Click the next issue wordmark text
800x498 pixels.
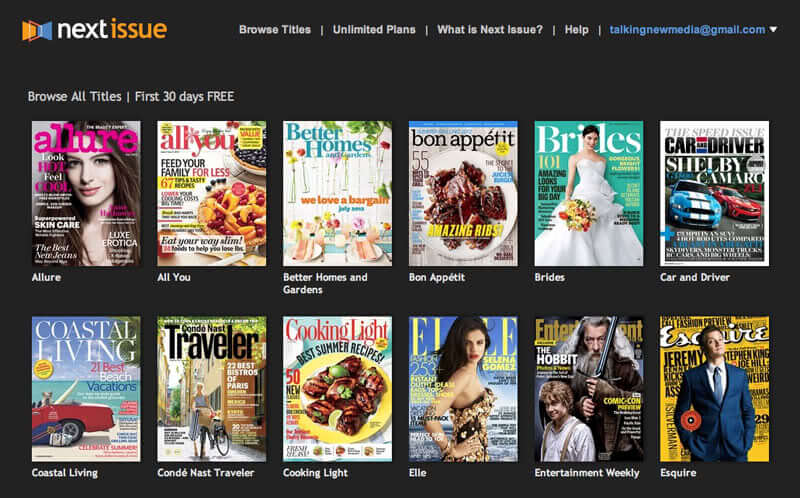[x=112, y=30]
